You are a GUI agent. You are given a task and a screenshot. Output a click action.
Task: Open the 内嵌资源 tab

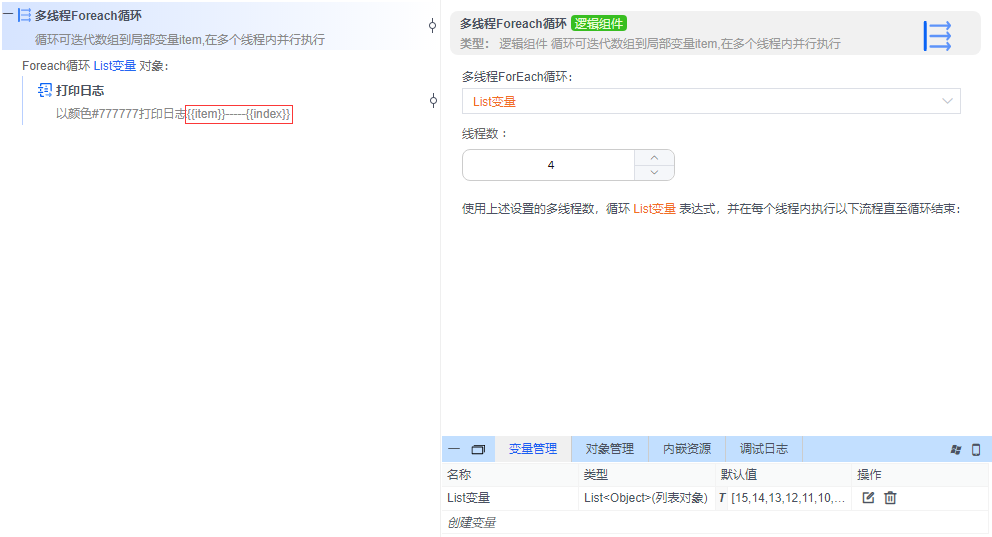point(686,449)
